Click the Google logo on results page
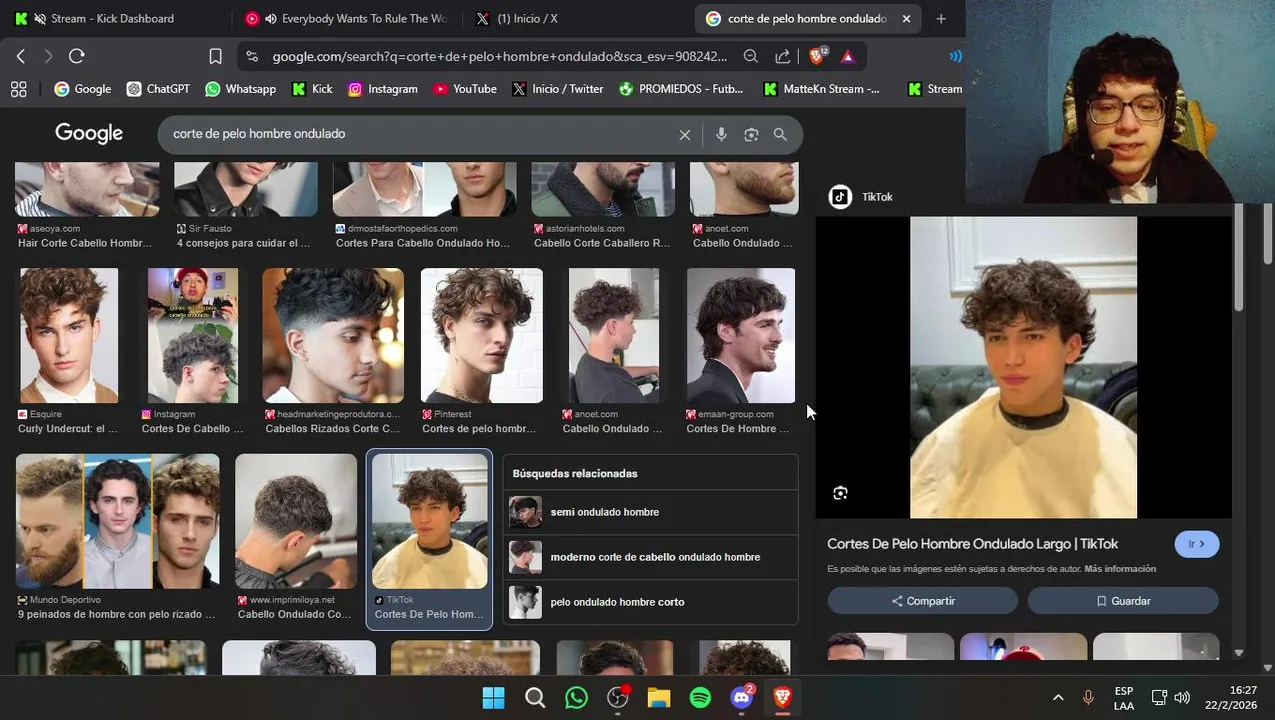The image size is (1275, 720). (89, 133)
